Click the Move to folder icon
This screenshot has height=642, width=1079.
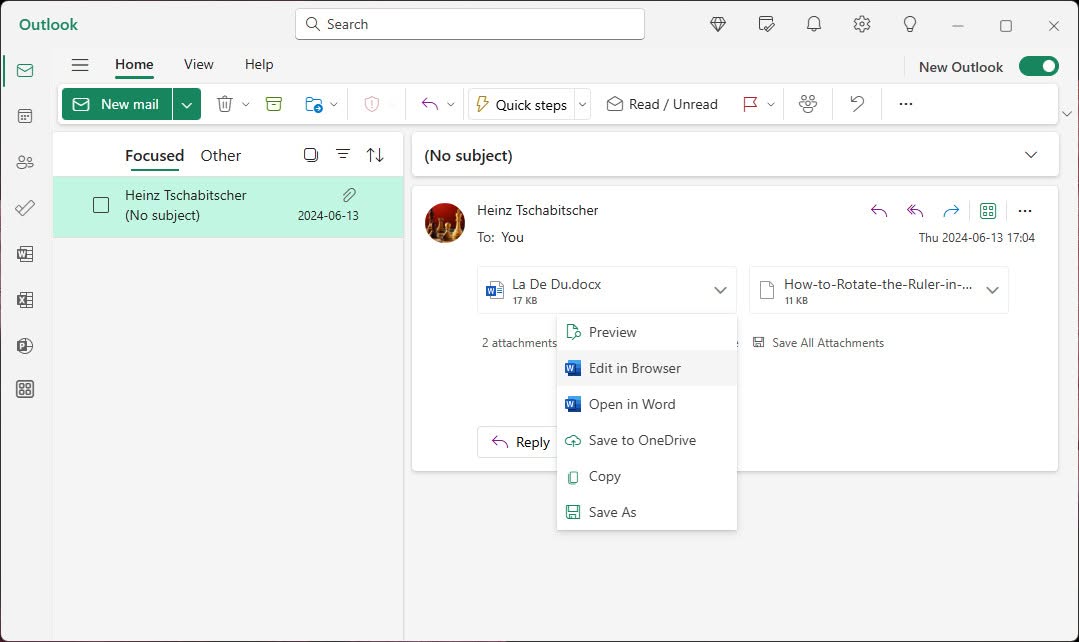tap(313, 104)
